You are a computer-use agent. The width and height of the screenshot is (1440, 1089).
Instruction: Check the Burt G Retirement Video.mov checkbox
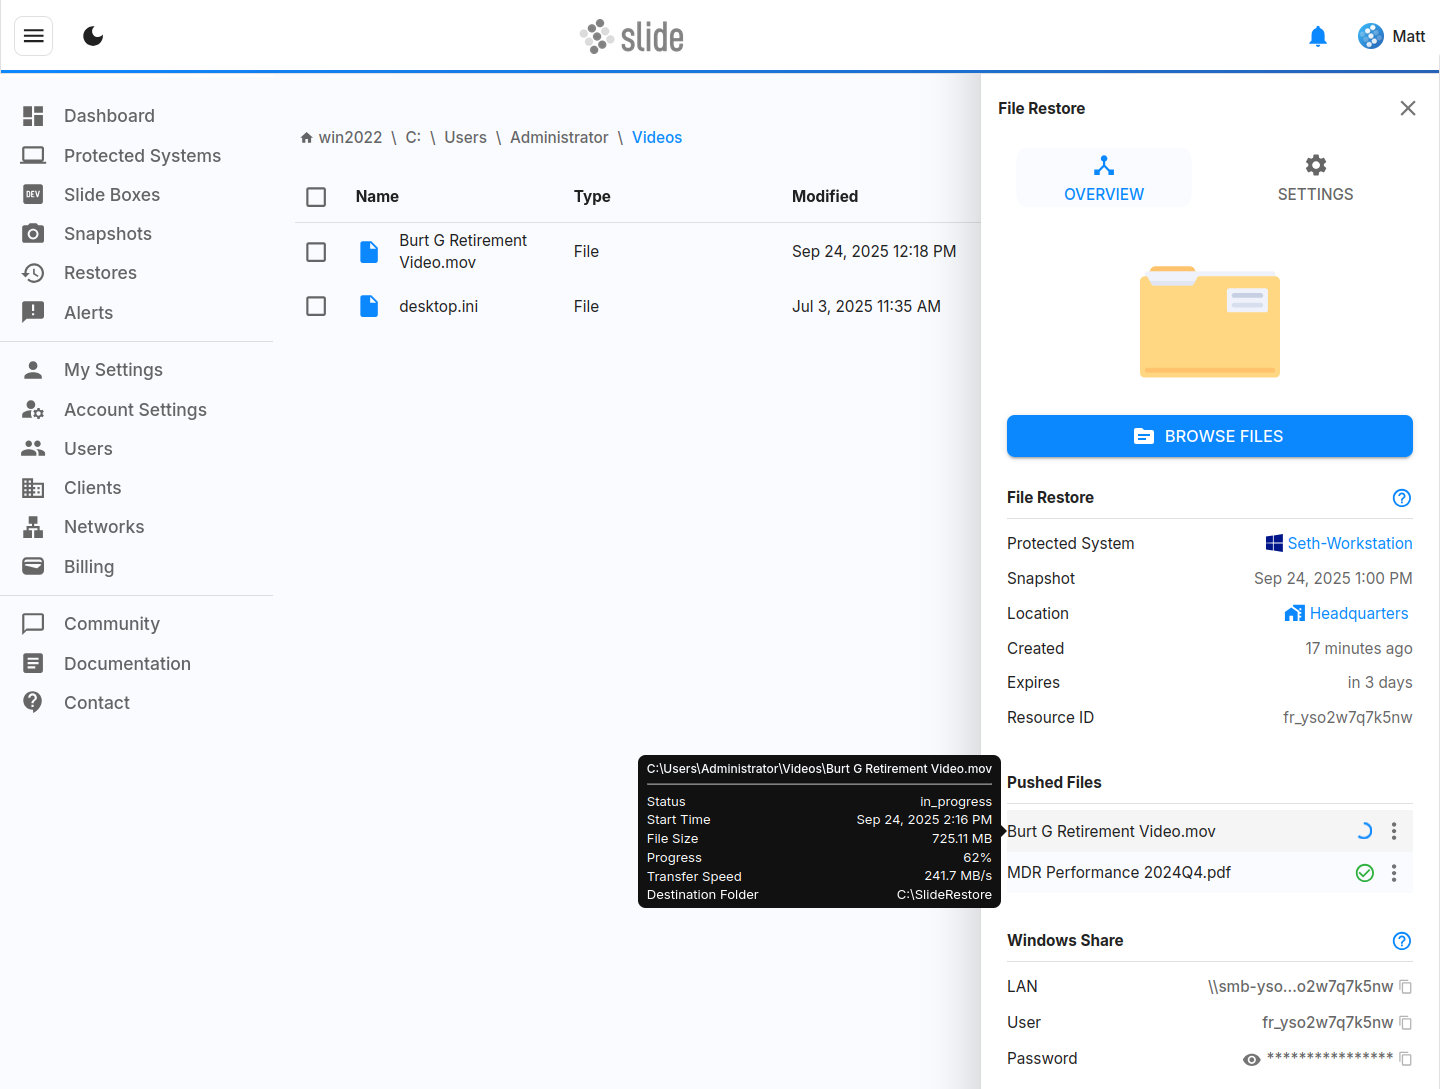(x=316, y=252)
